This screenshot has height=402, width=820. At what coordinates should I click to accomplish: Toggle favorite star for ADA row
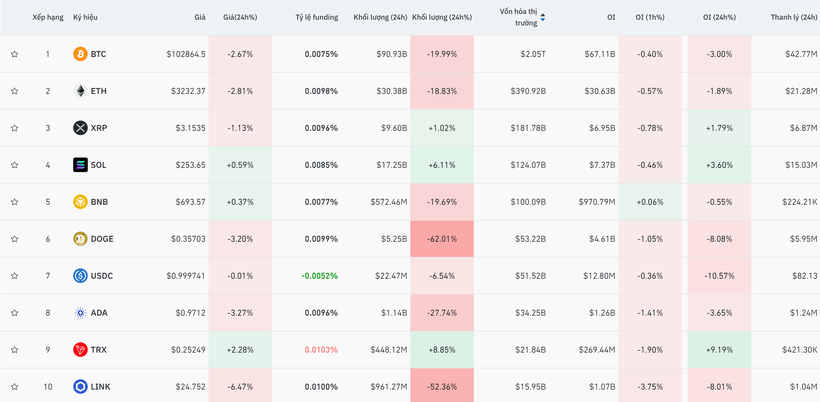tap(15, 313)
